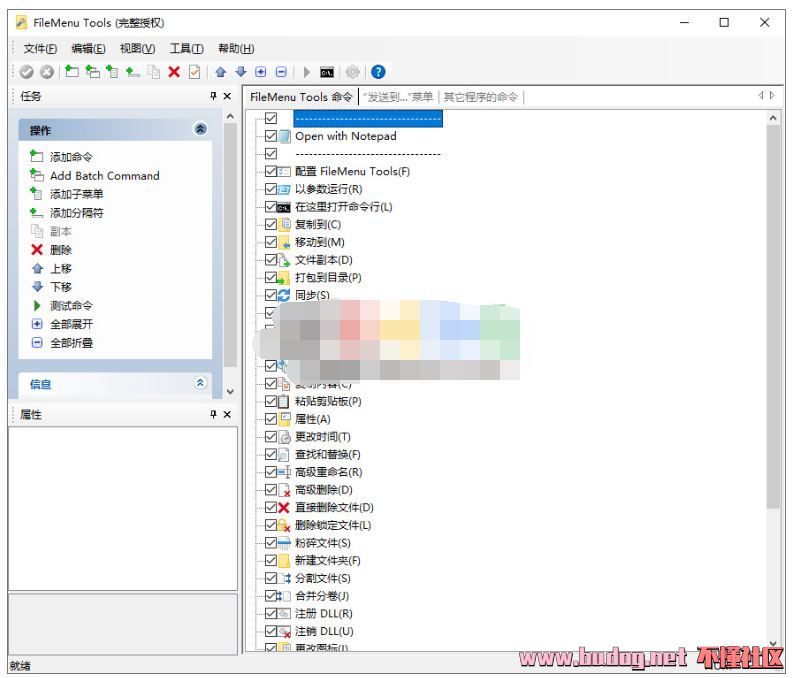Click the add command toolbar icon
Image resolution: width=793 pixels, height=678 pixels.
[72, 72]
